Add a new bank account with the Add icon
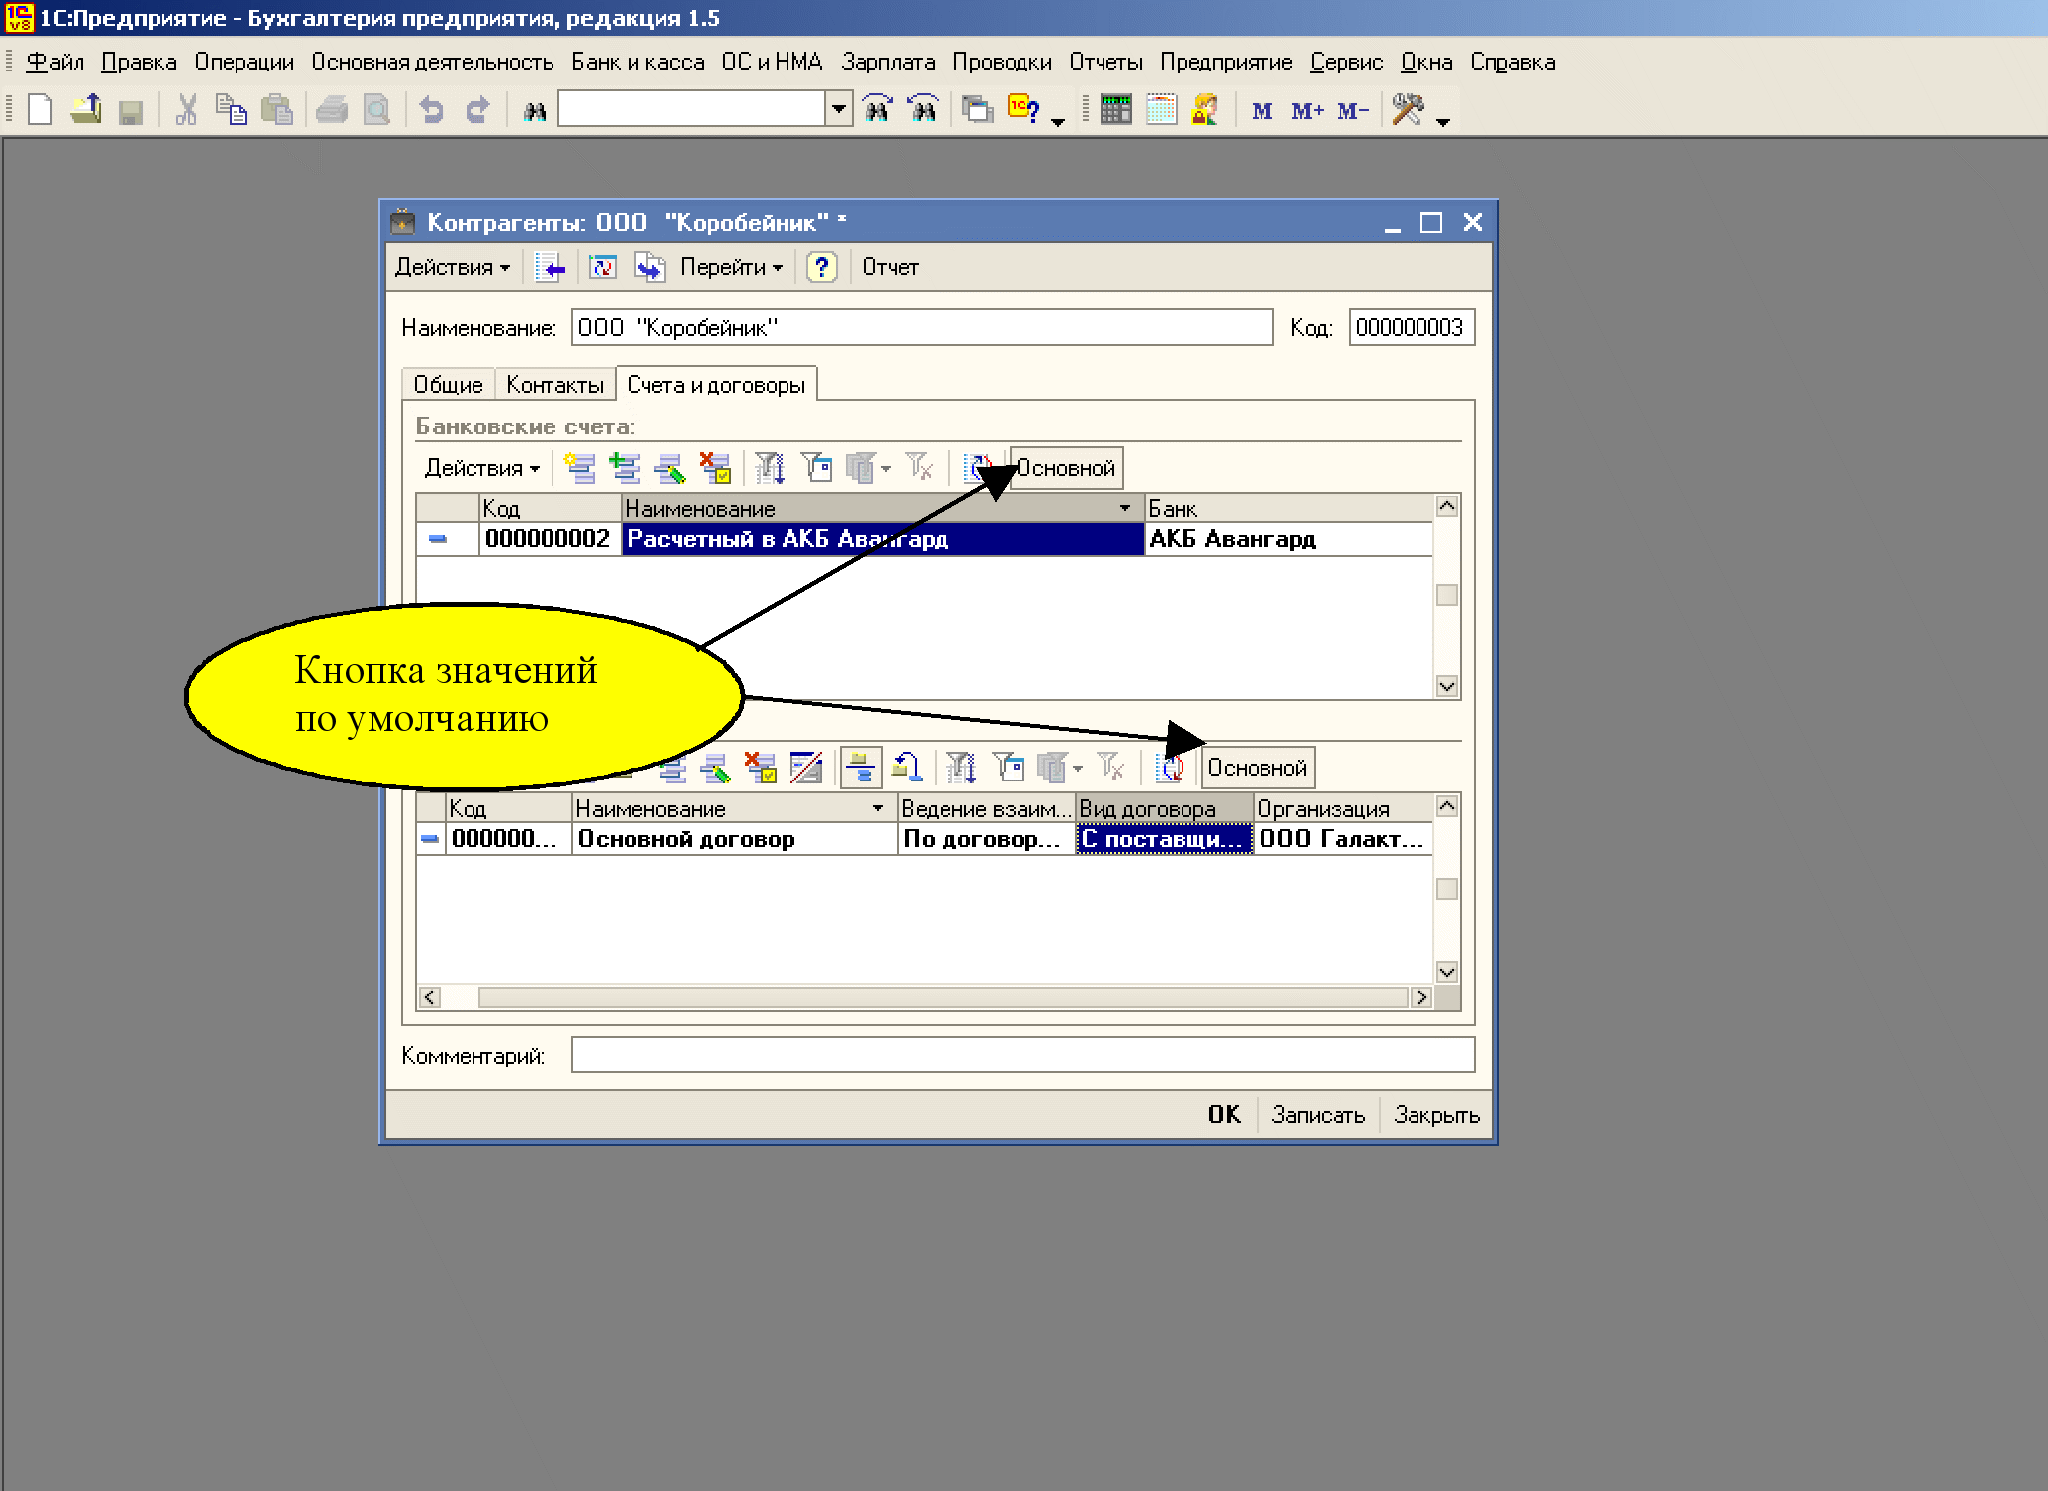Image resolution: width=2048 pixels, height=1491 pixels. click(579, 467)
